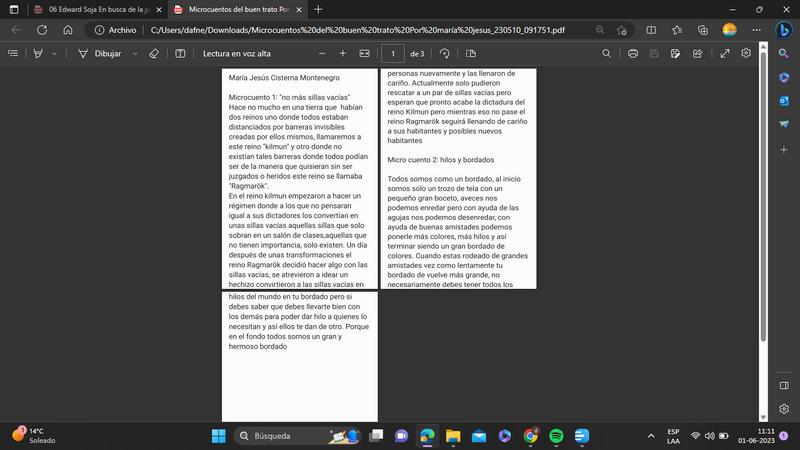Toggle the sidebar layout button
The image size is (800, 450).
(x=784, y=385)
